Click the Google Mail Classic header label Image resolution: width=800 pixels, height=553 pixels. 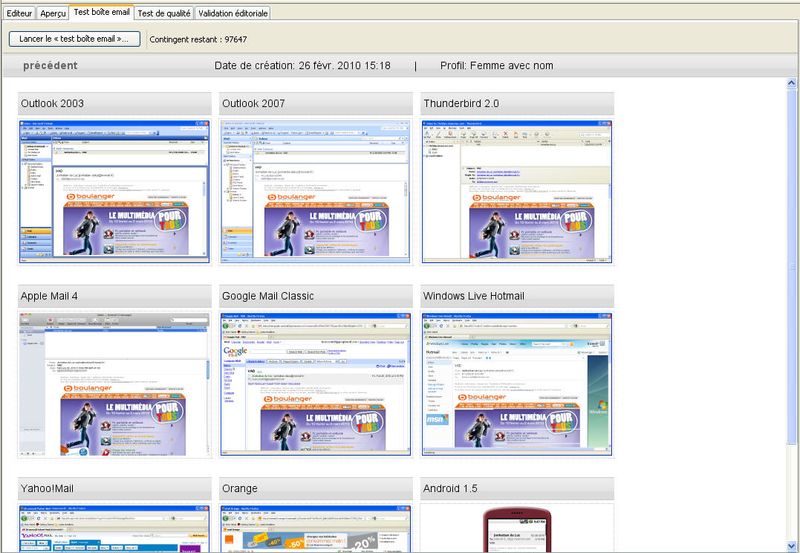(x=267, y=296)
